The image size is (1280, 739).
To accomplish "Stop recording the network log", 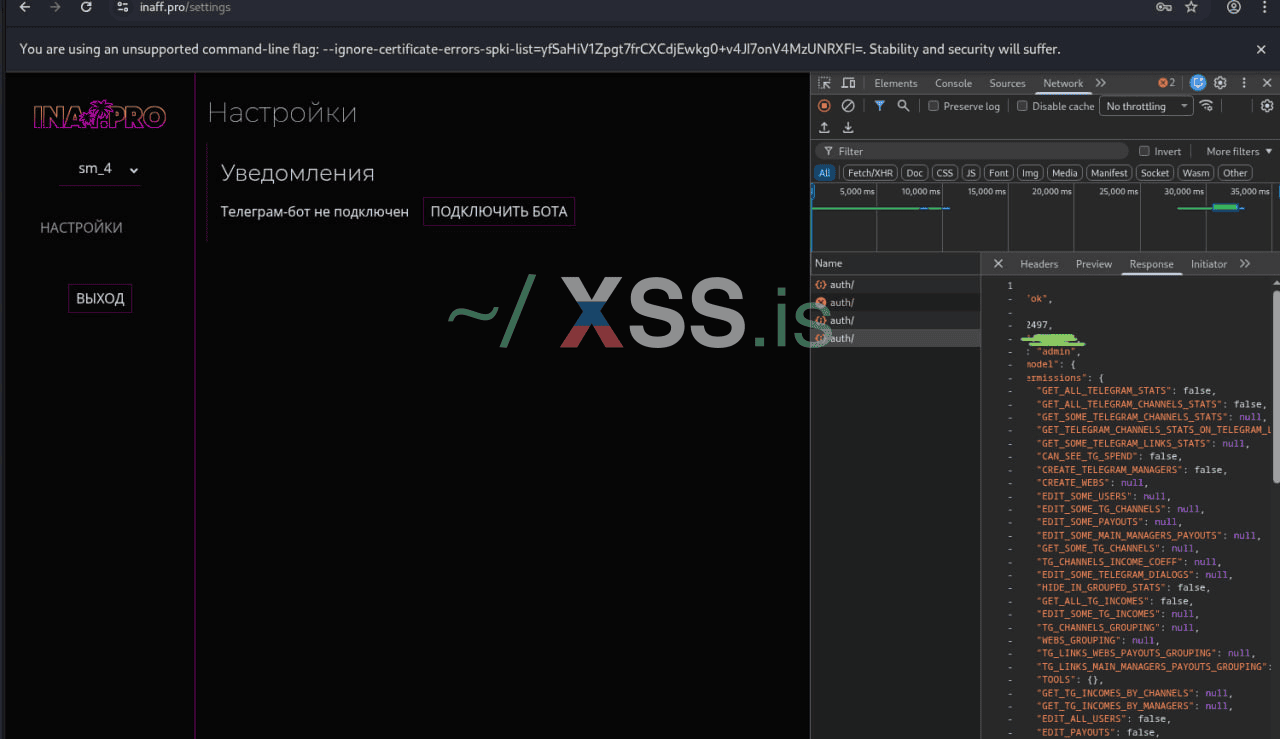I will click(824, 106).
